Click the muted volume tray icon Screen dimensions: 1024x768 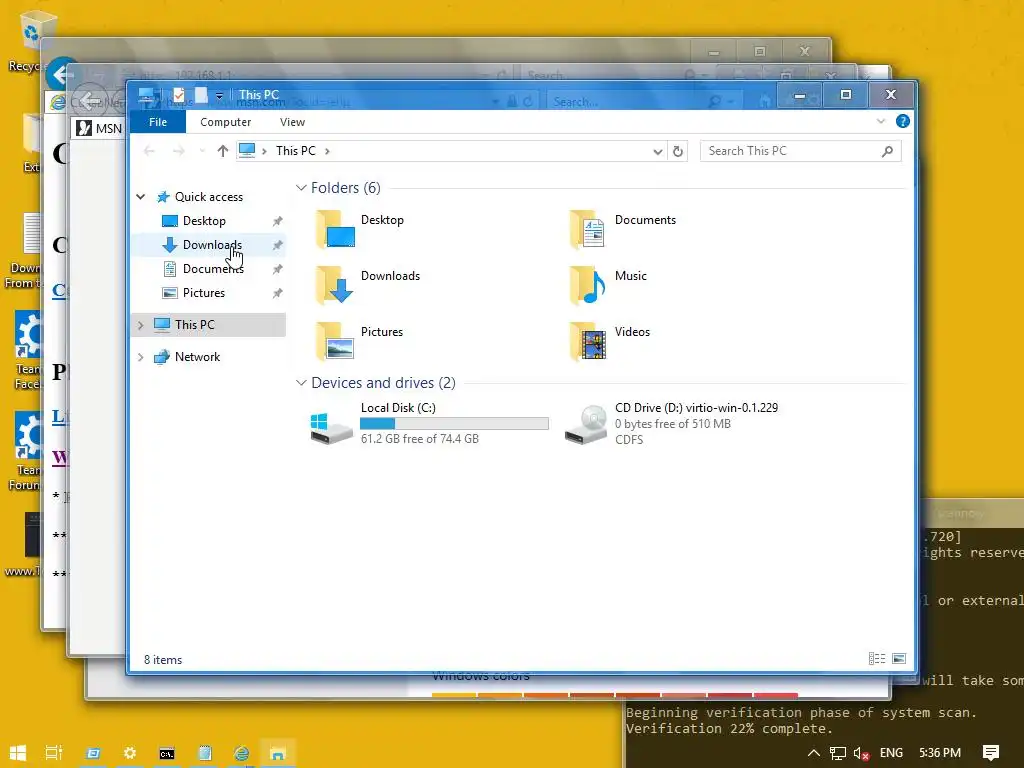click(861, 754)
